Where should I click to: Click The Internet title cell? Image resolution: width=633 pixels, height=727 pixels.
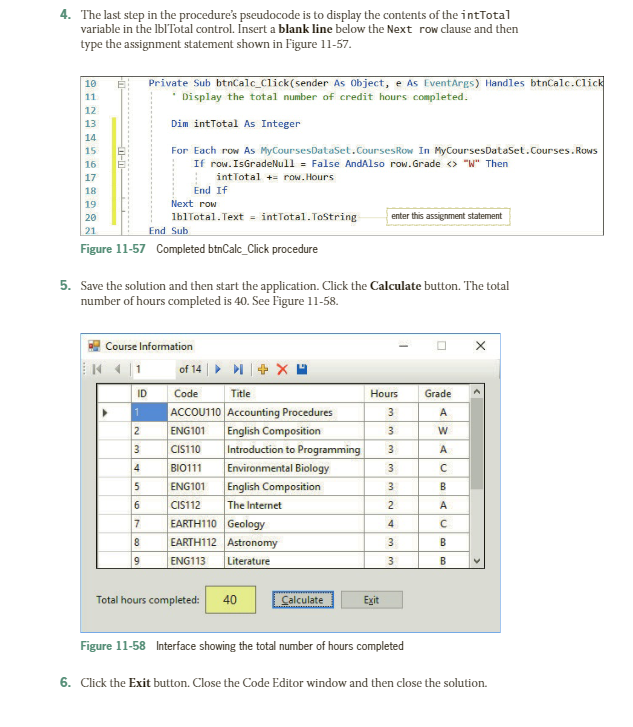tap(294, 505)
